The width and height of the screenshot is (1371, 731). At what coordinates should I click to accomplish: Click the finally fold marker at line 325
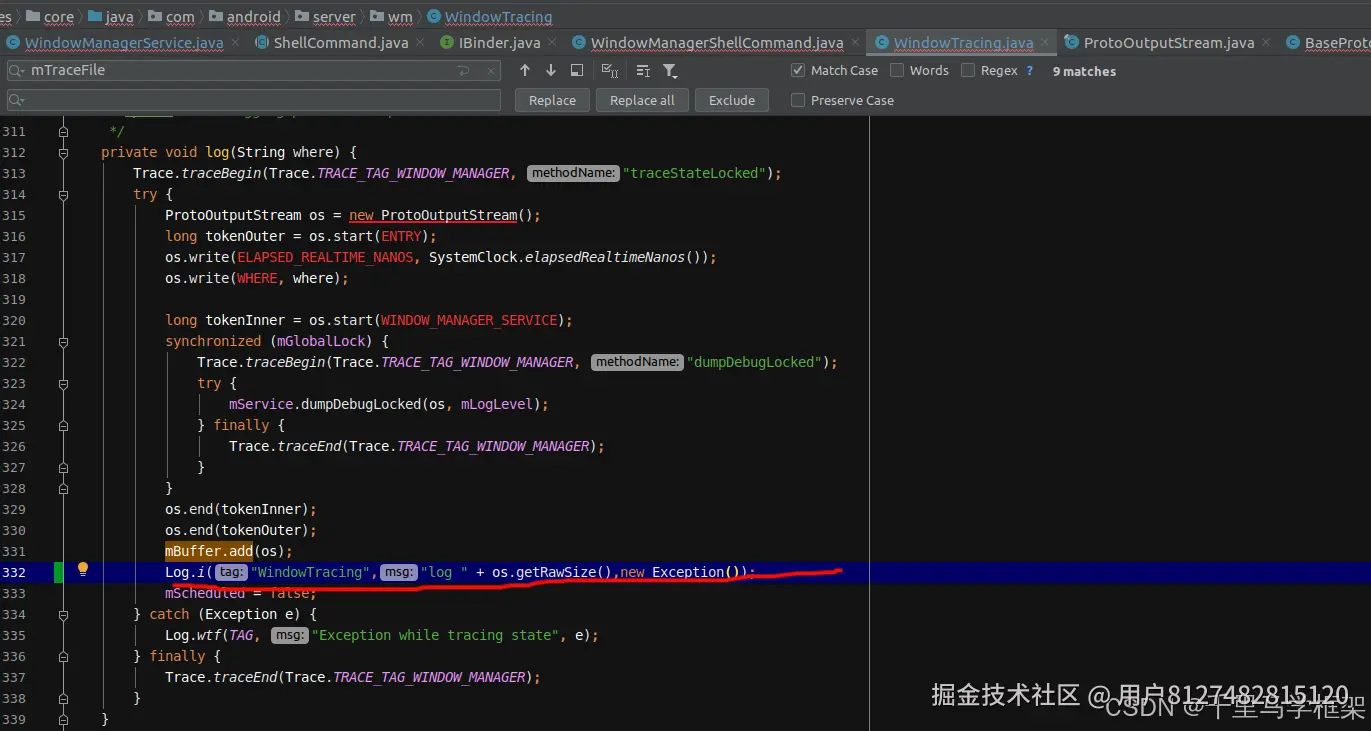coord(63,425)
